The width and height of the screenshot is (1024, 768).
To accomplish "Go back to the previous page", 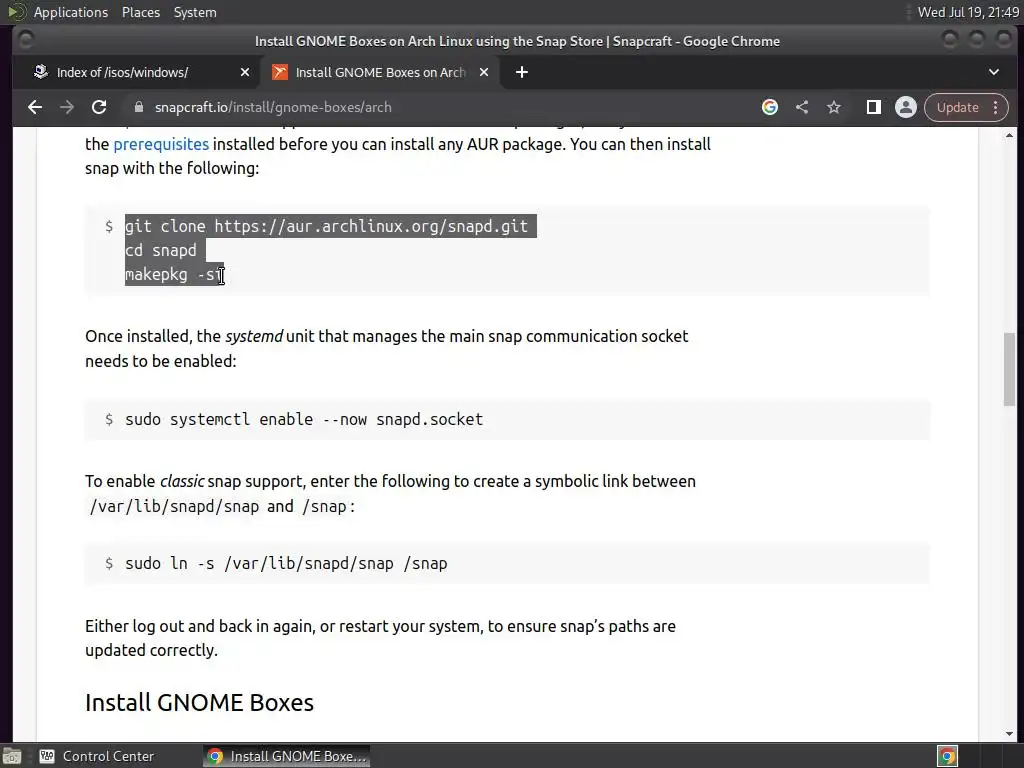I will click(35, 107).
